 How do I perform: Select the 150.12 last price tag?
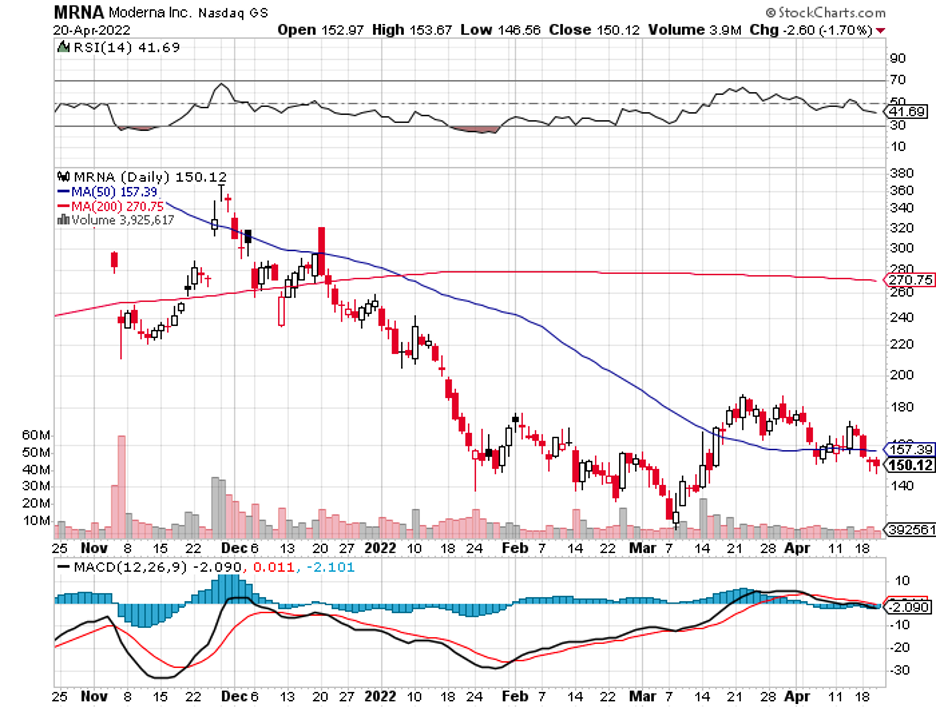click(910, 465)
